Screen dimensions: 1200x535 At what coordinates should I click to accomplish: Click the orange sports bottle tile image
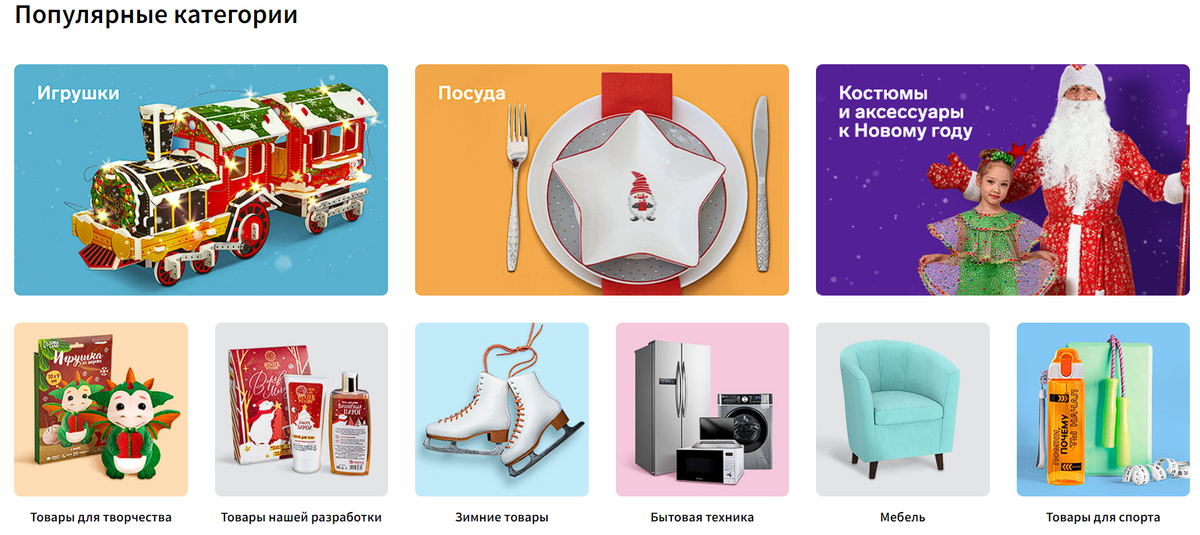[x=1103, y=409]
